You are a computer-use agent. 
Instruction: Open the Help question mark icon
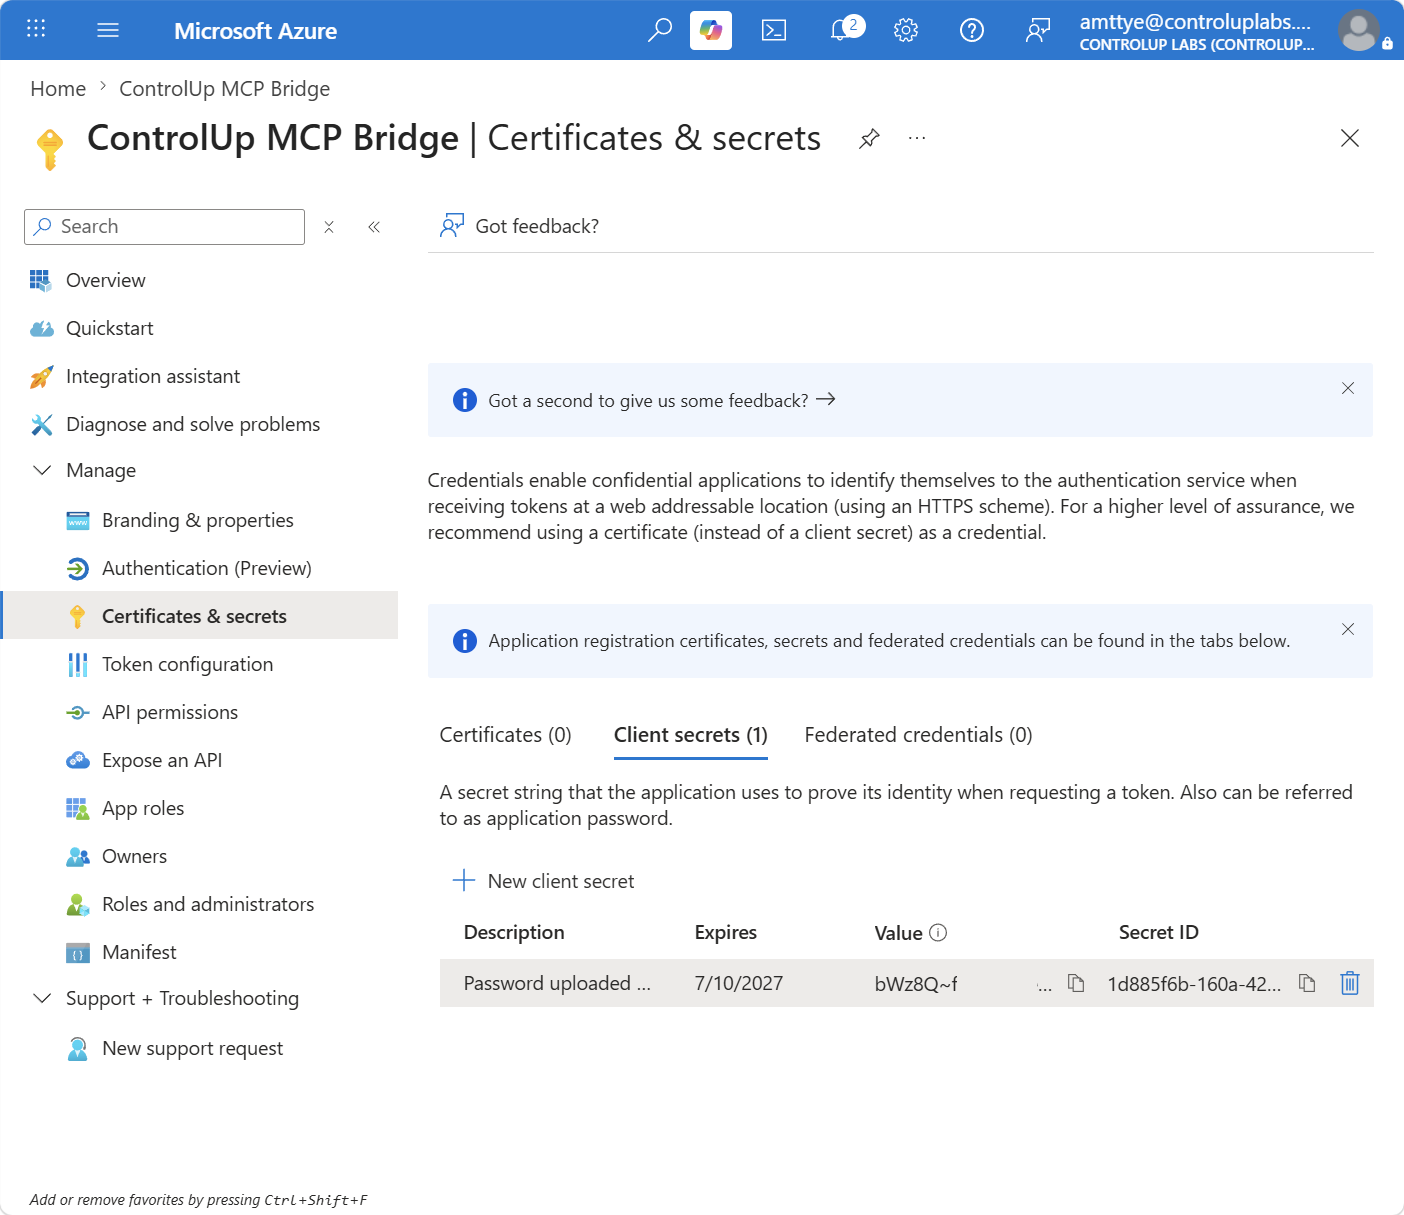[x=972, y=30]
